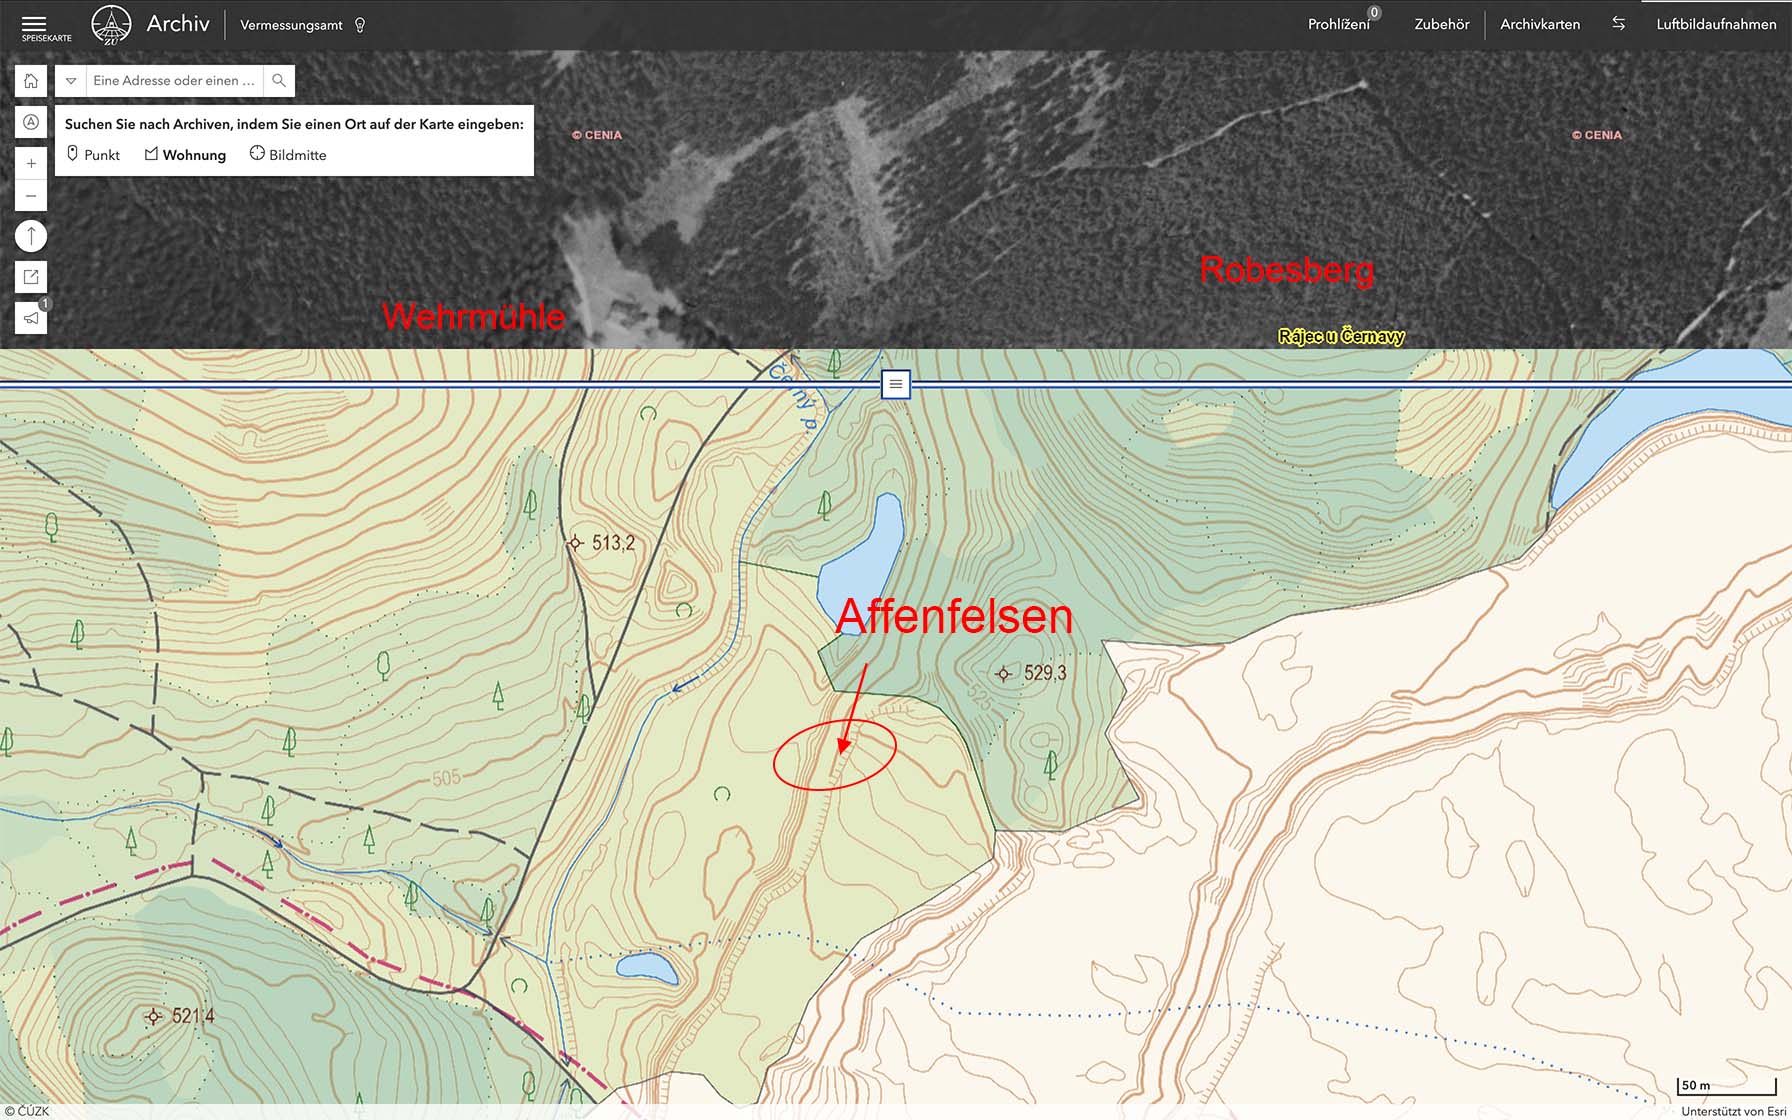Grab the map swipe divider handle
This screenshot has width=1792, height=1120.
[895, 384]
